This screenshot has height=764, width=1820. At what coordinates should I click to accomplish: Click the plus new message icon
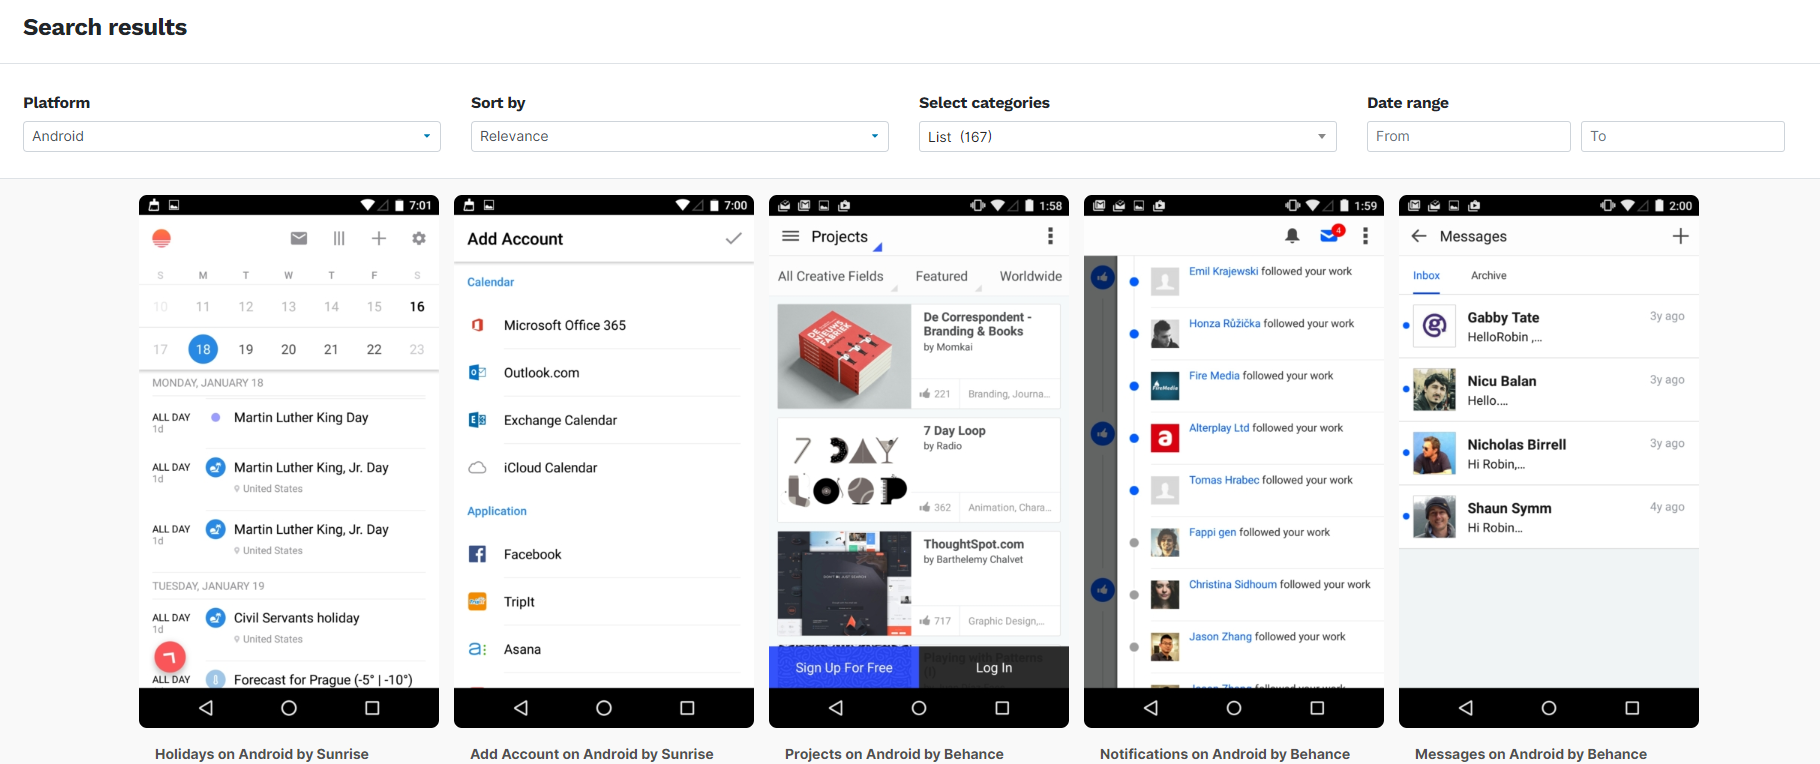[x=1680, y=236]
